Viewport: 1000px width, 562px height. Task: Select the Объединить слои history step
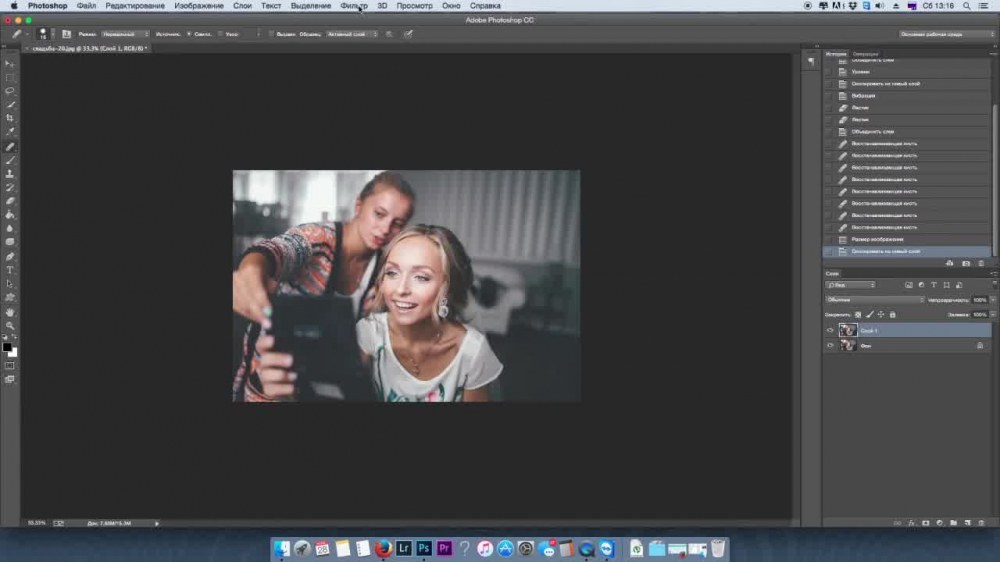[872, 132]
